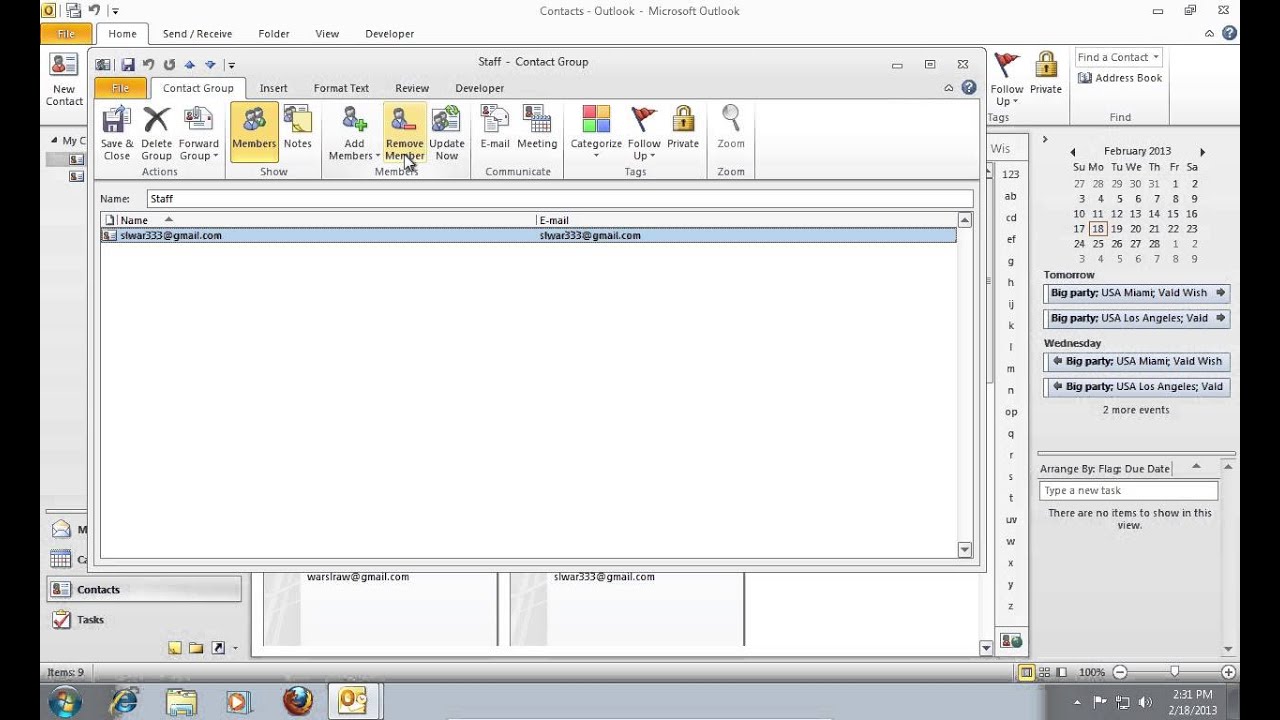Switch to the Insert ribbon tab
Image resolution: width=1280 pixels, height=720 pixels.
point(273,88)
